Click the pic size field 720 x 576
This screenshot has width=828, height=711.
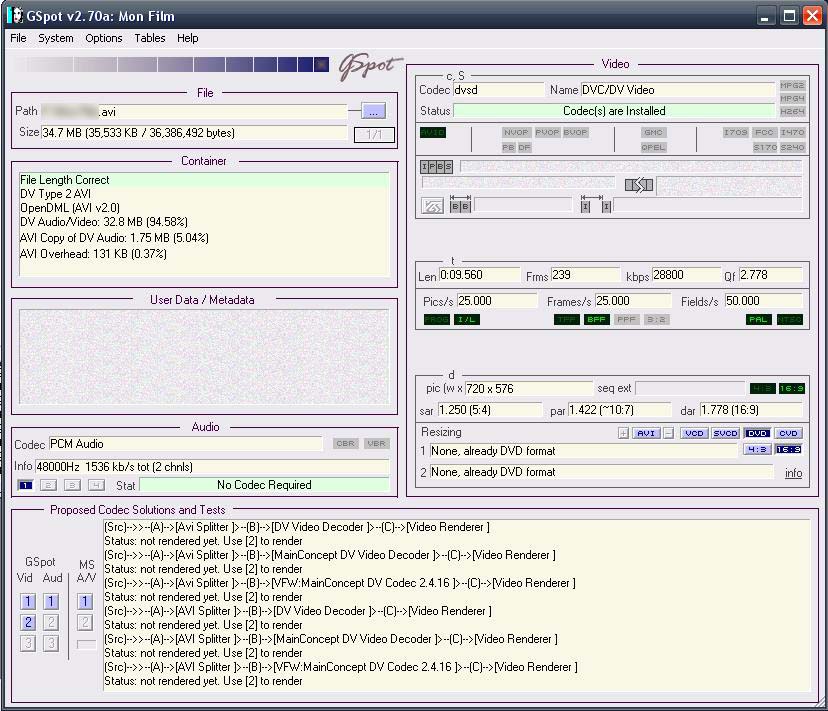click(529, 389)
